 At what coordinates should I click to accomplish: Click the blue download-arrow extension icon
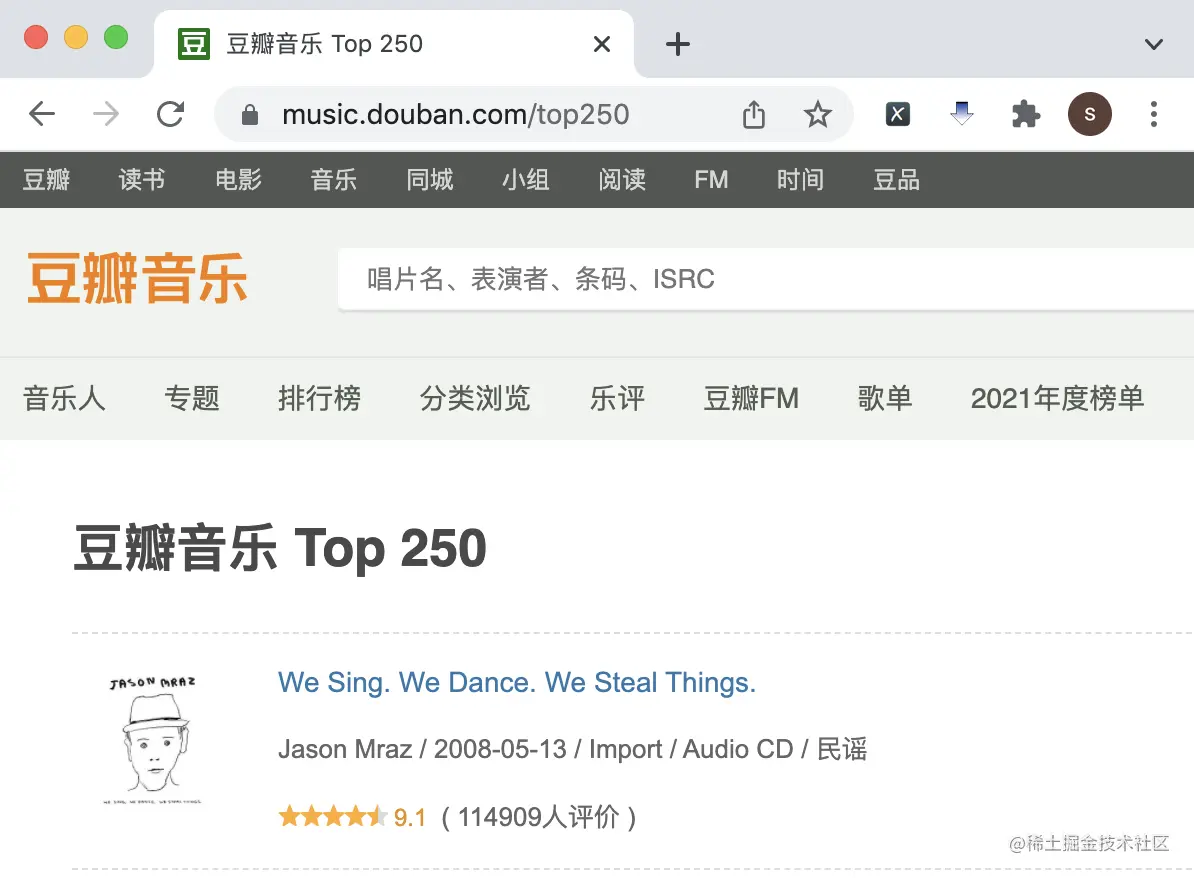[x=961, y=113]
